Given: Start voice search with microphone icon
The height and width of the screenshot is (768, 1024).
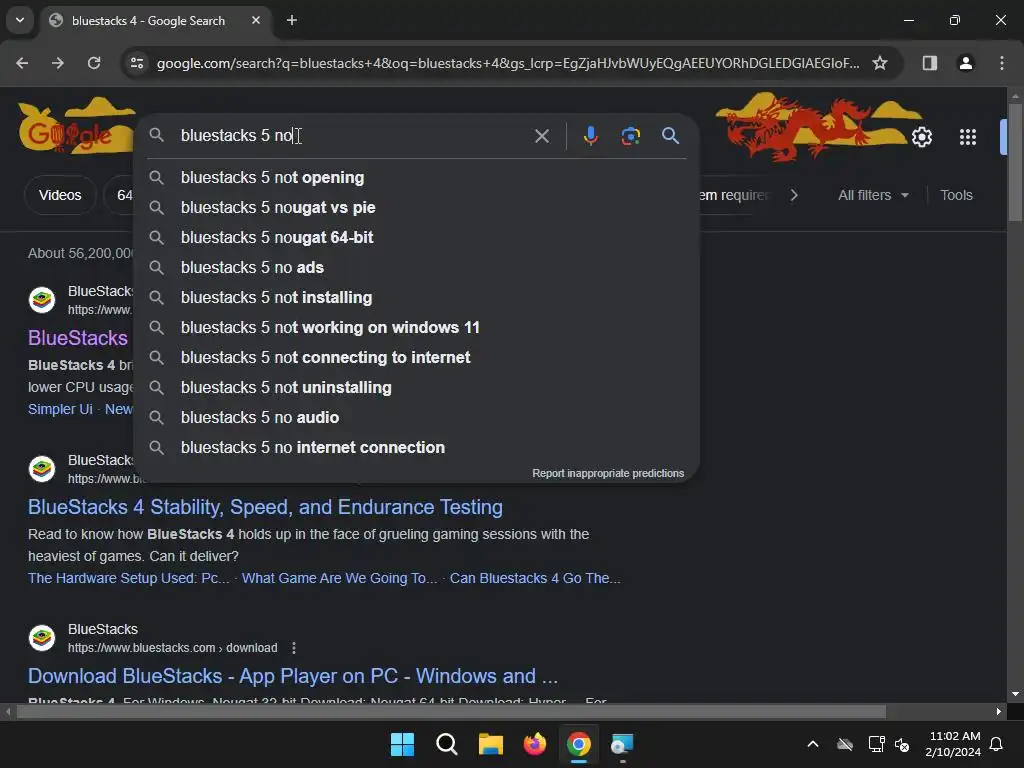Looking at the screenshot, I should [x=590, y=136].
